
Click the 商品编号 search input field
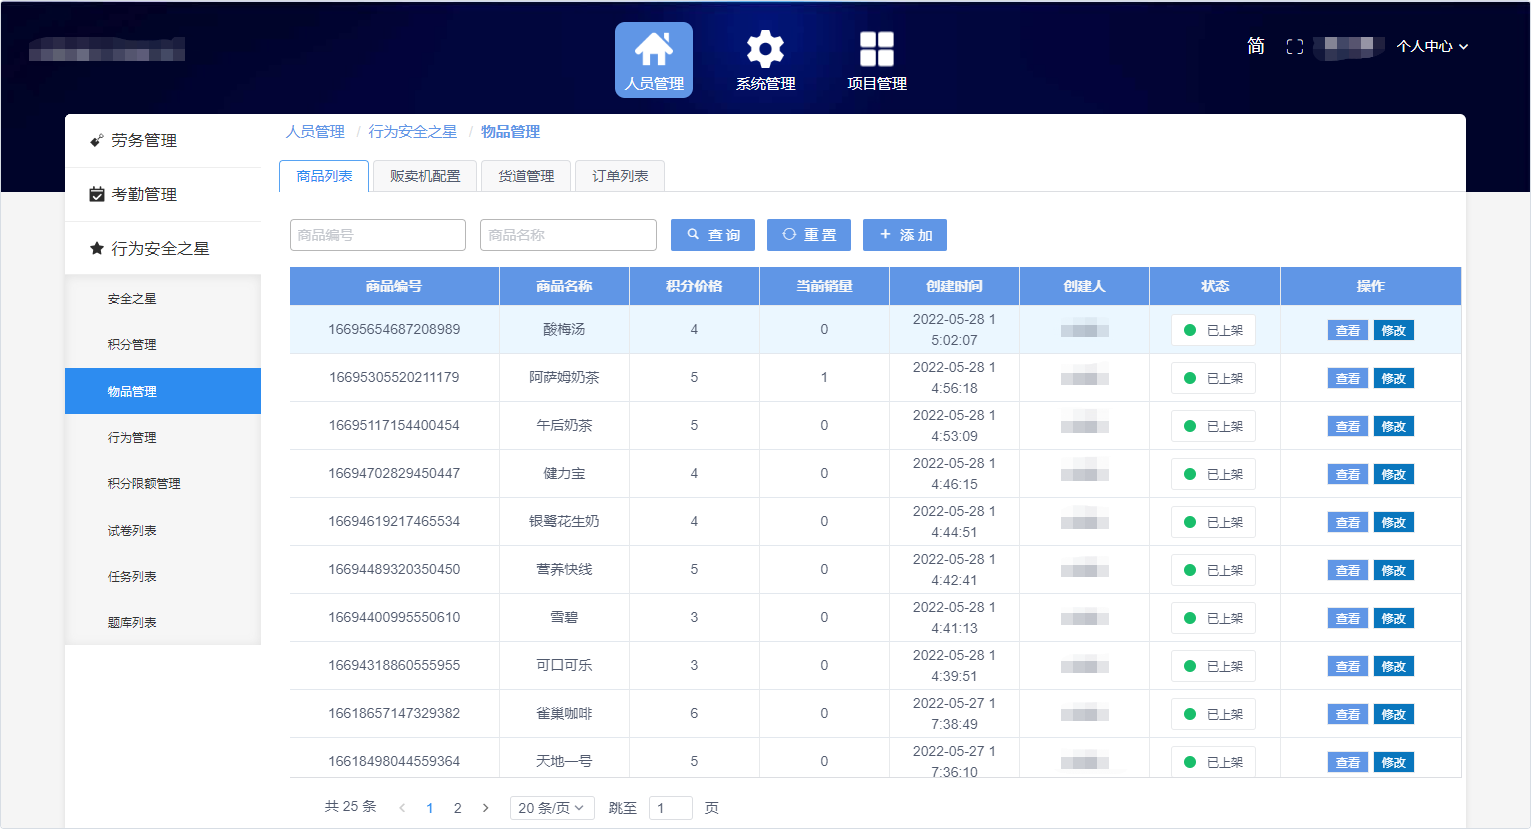pyautogui.click(x=377, y=235)
